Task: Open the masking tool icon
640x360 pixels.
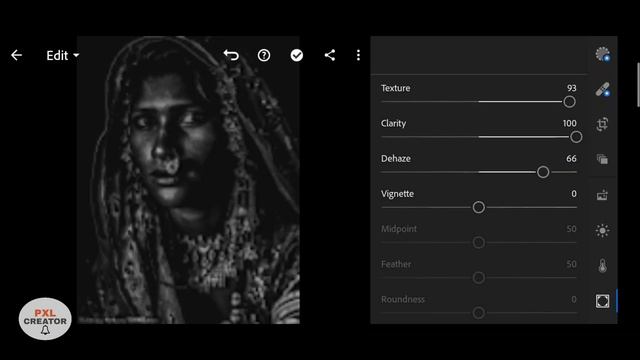Action: (x=602, y=54)
